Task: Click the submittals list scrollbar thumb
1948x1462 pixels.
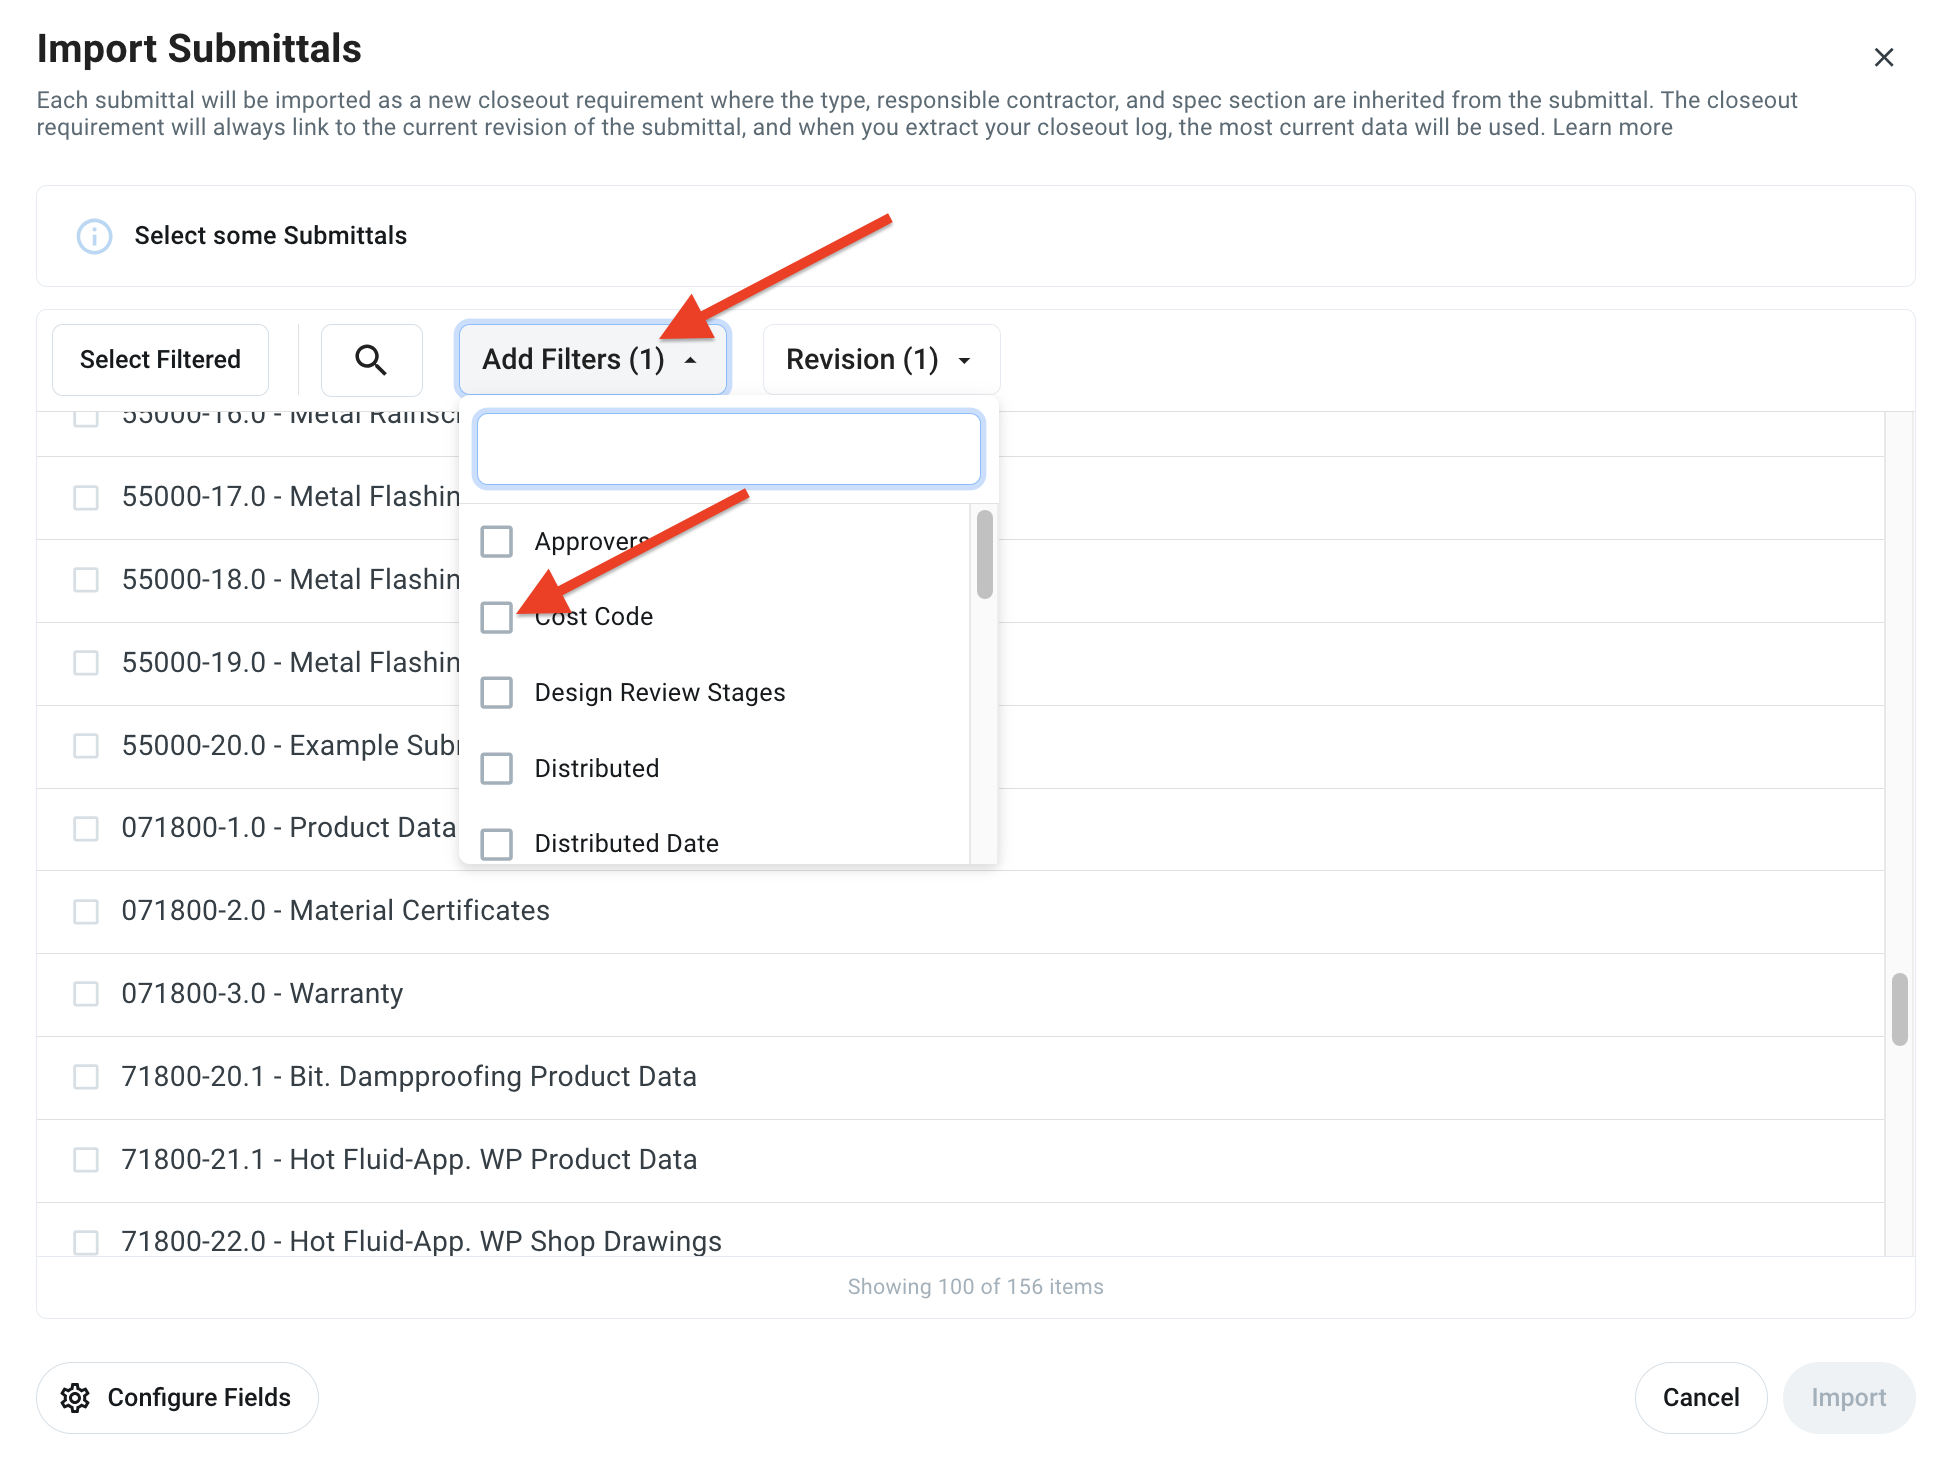Action: click(x=1899, y=1009)
